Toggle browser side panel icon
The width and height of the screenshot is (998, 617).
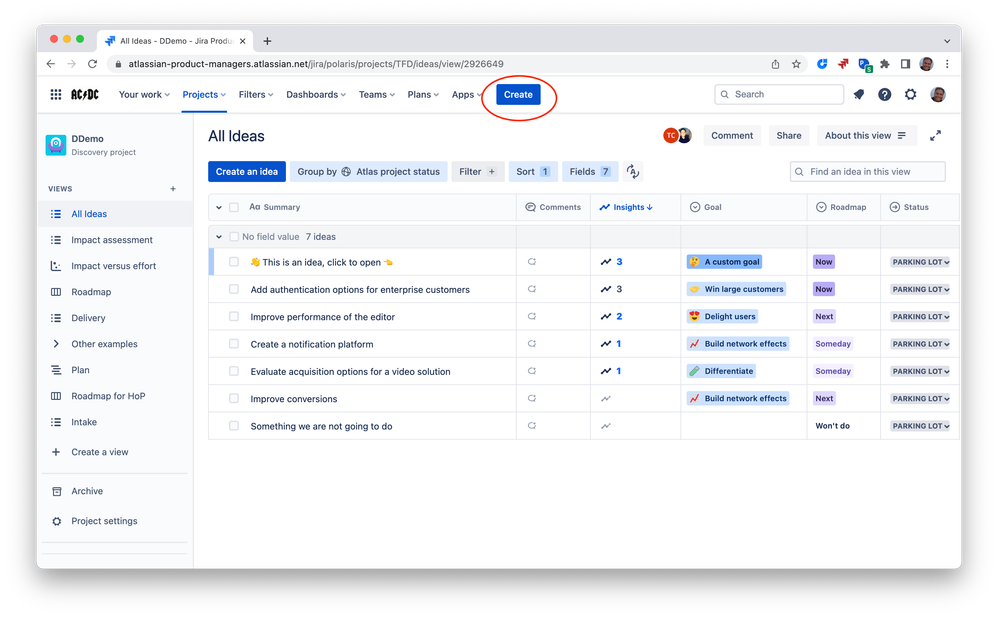[905, 64]
